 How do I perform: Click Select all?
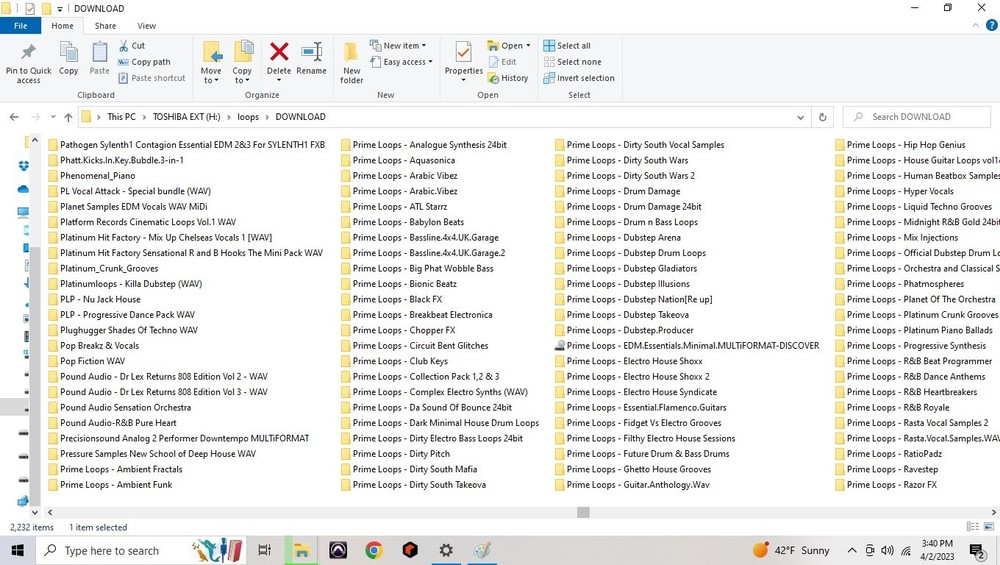pyautogui.click(x=567, y=46)
